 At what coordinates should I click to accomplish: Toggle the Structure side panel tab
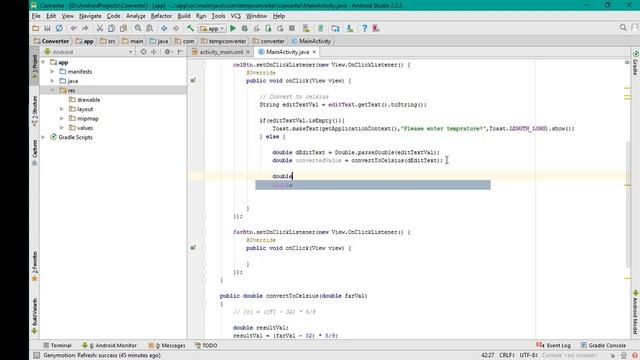click(x=35, y=111)
